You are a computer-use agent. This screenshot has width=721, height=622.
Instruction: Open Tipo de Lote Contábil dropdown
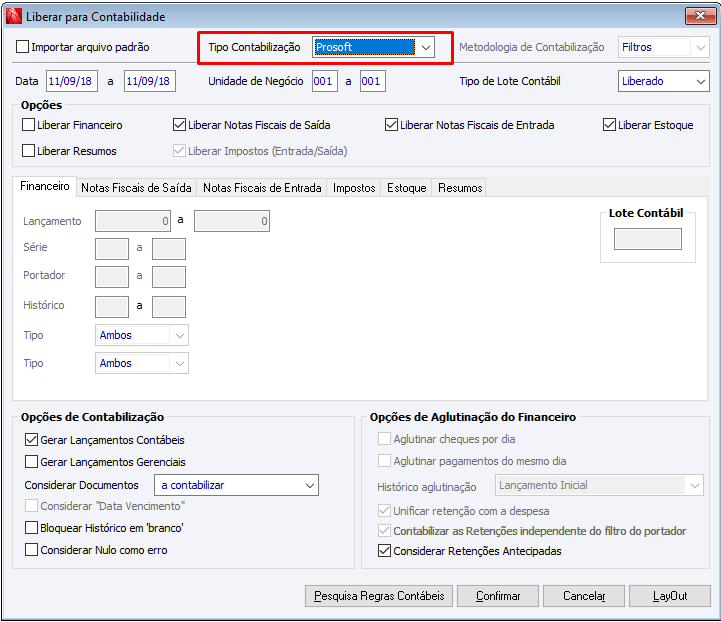click(x=663, y=81)
